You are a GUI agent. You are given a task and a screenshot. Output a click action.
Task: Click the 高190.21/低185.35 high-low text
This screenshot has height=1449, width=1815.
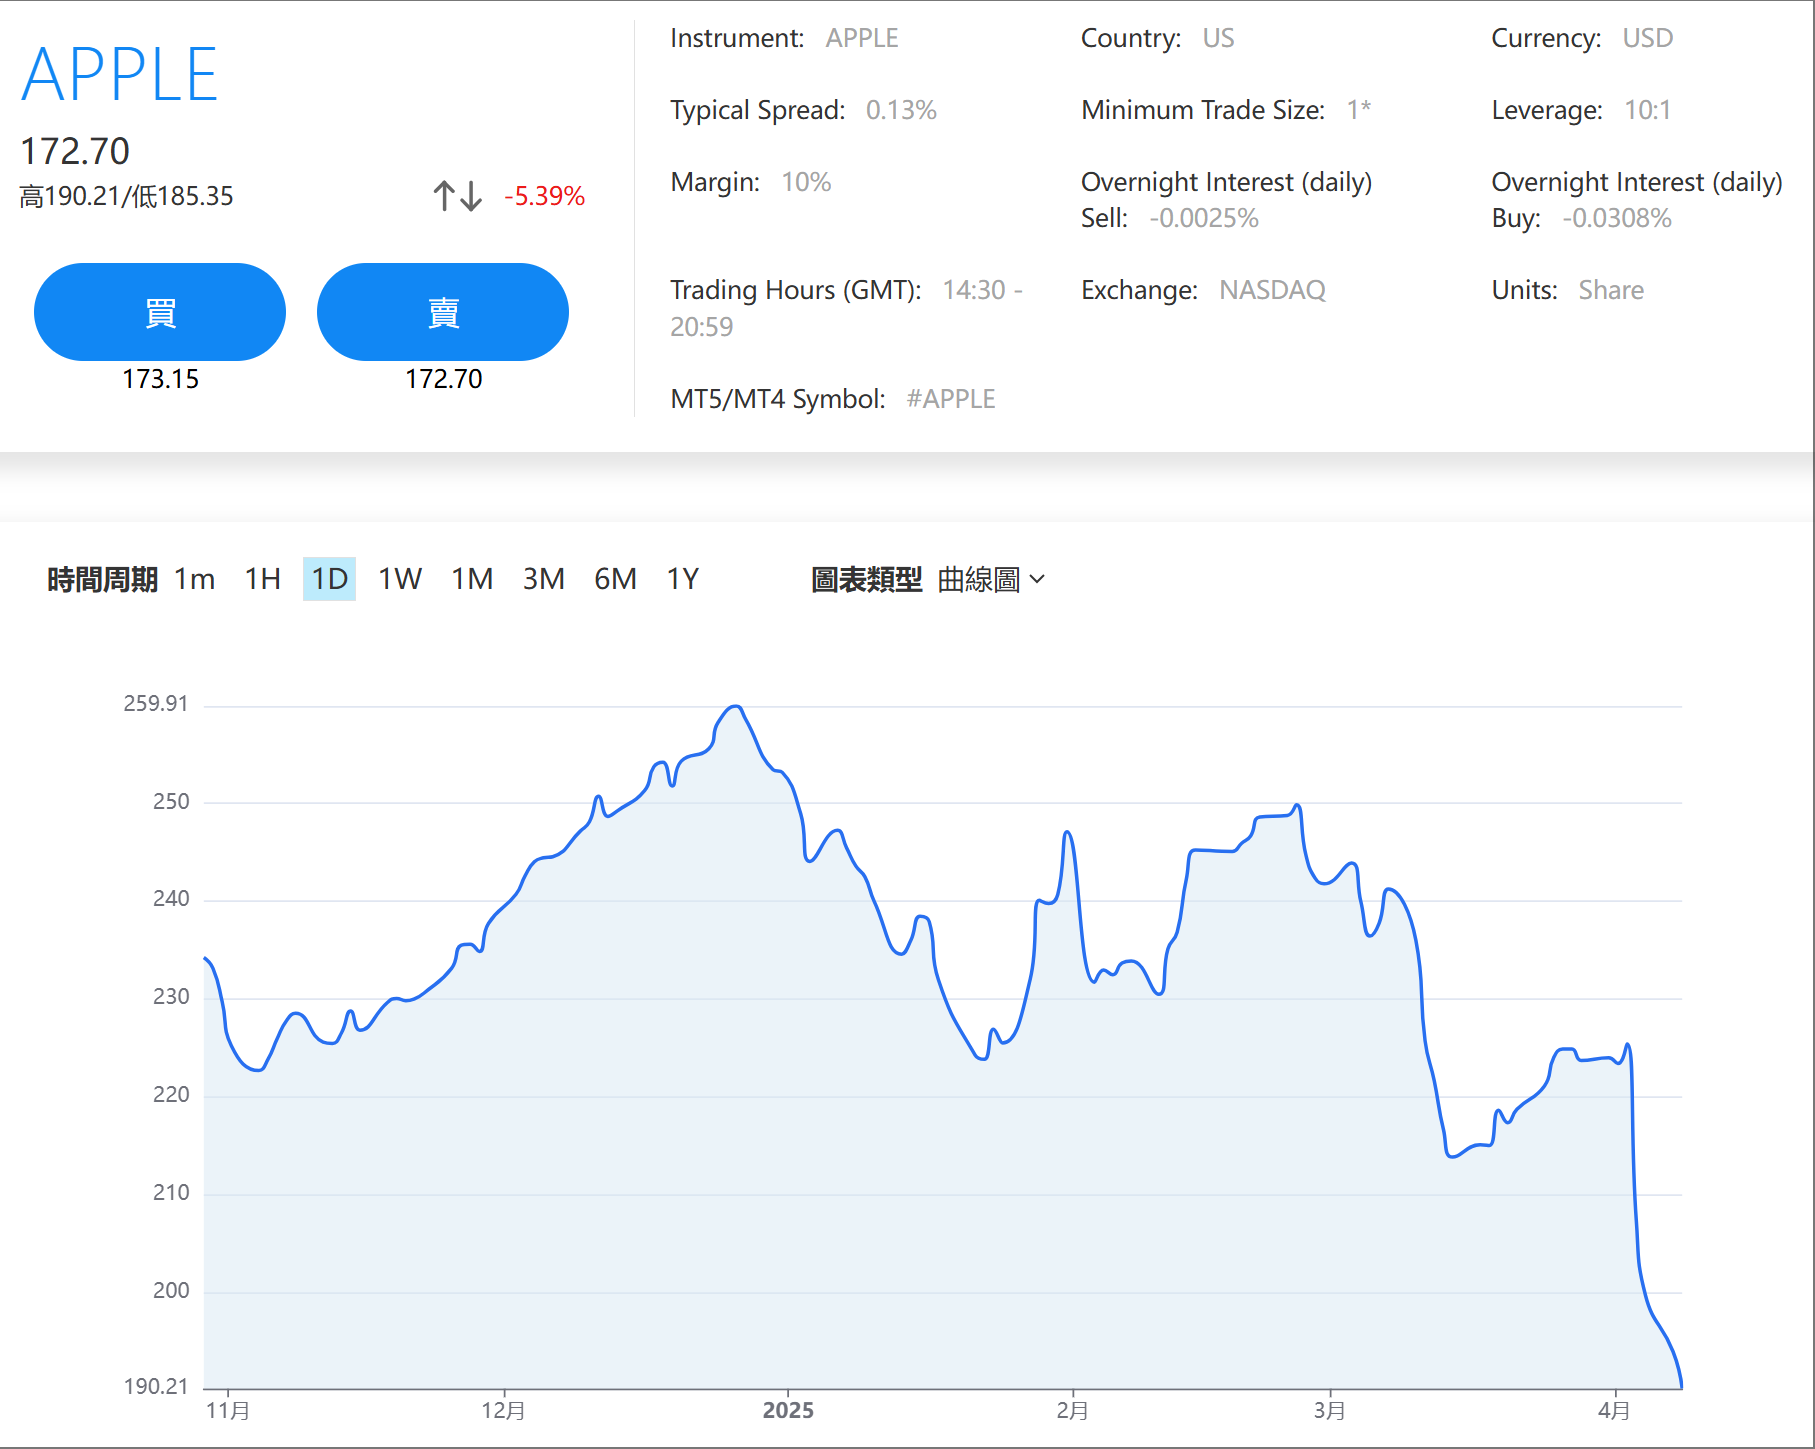[x=126, y=196]
